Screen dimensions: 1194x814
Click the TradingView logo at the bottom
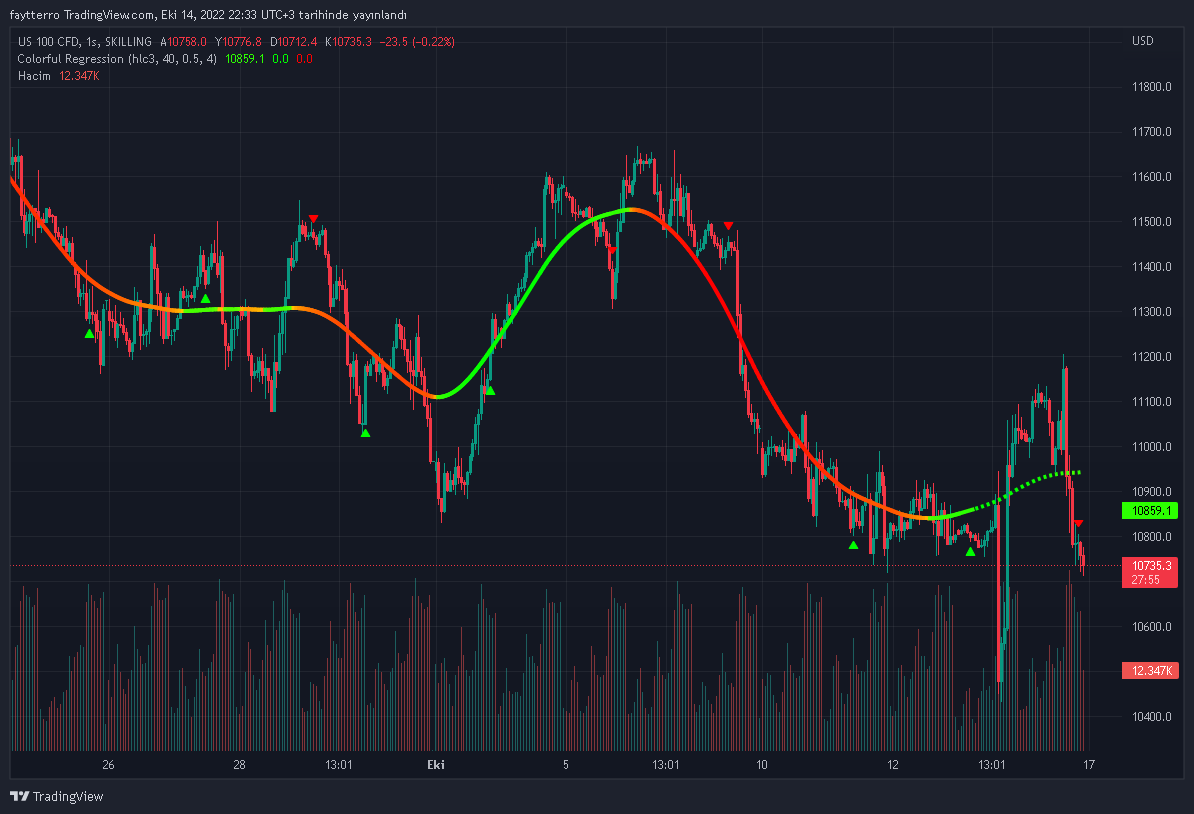56,796
